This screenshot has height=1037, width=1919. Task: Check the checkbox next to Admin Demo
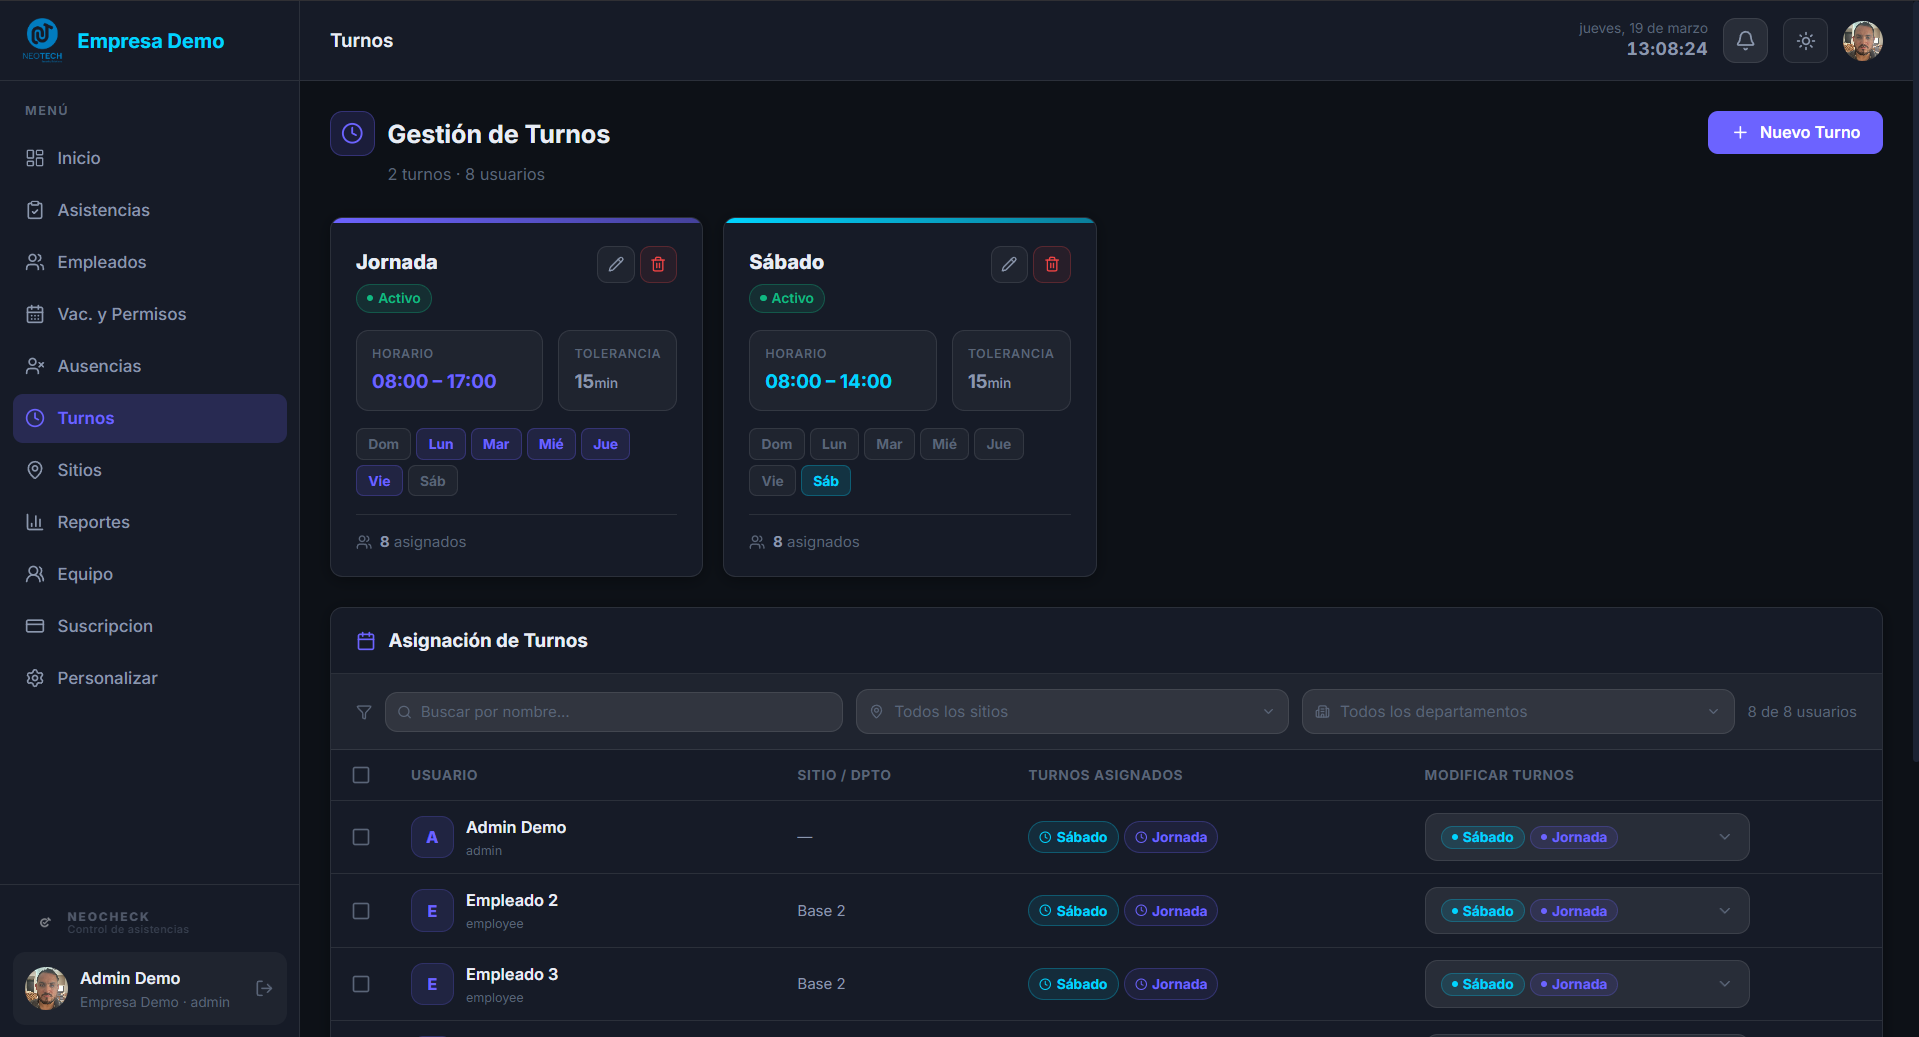coord(361,837)
